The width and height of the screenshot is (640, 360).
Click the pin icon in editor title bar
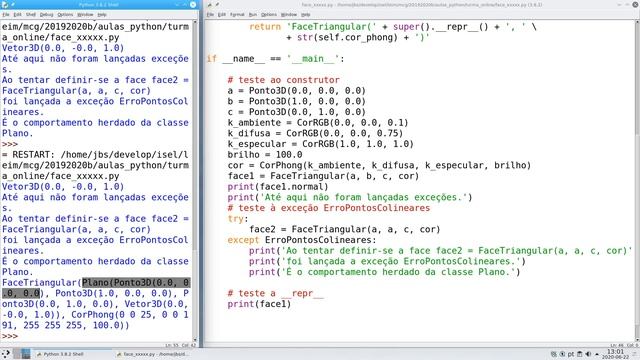(218, 4)
